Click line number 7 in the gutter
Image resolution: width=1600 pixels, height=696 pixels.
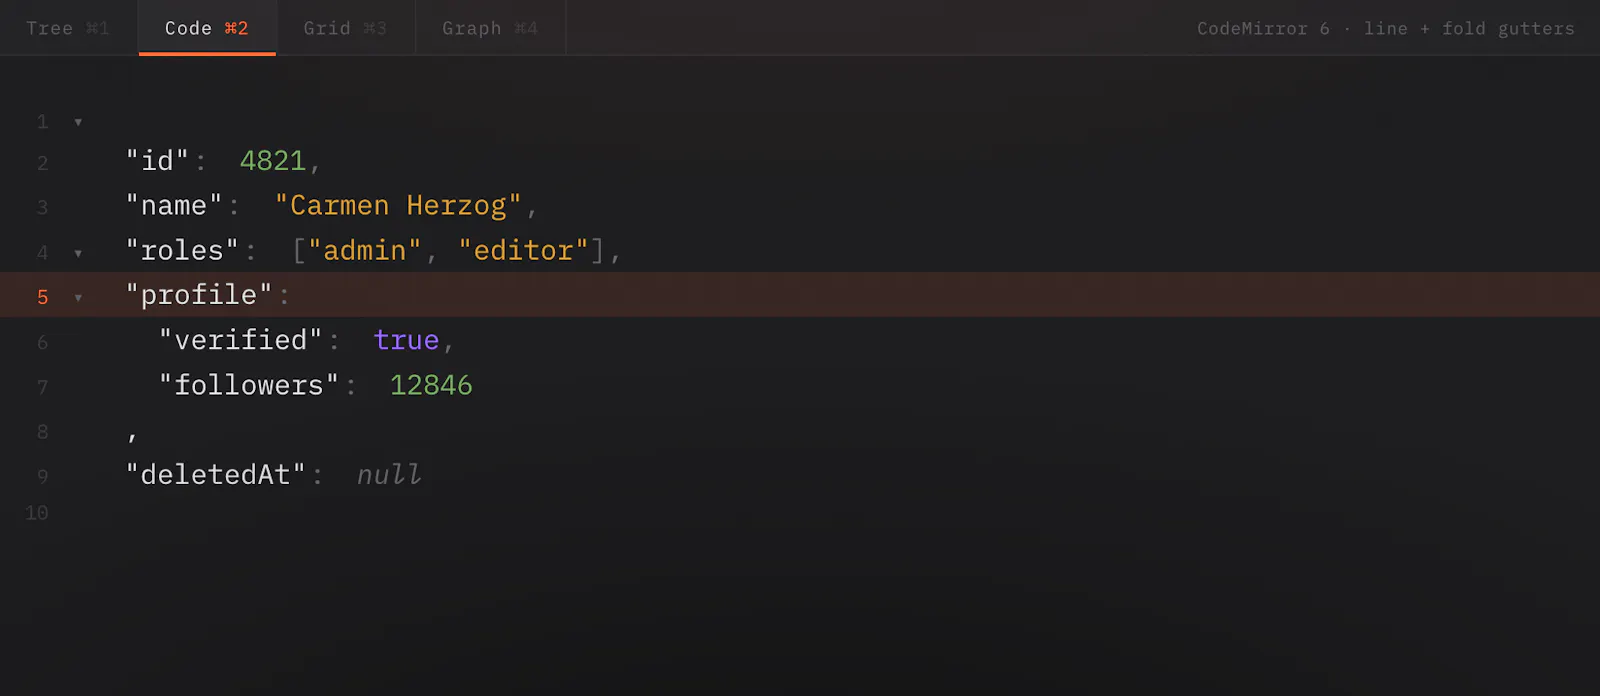(x=42, y=387)
